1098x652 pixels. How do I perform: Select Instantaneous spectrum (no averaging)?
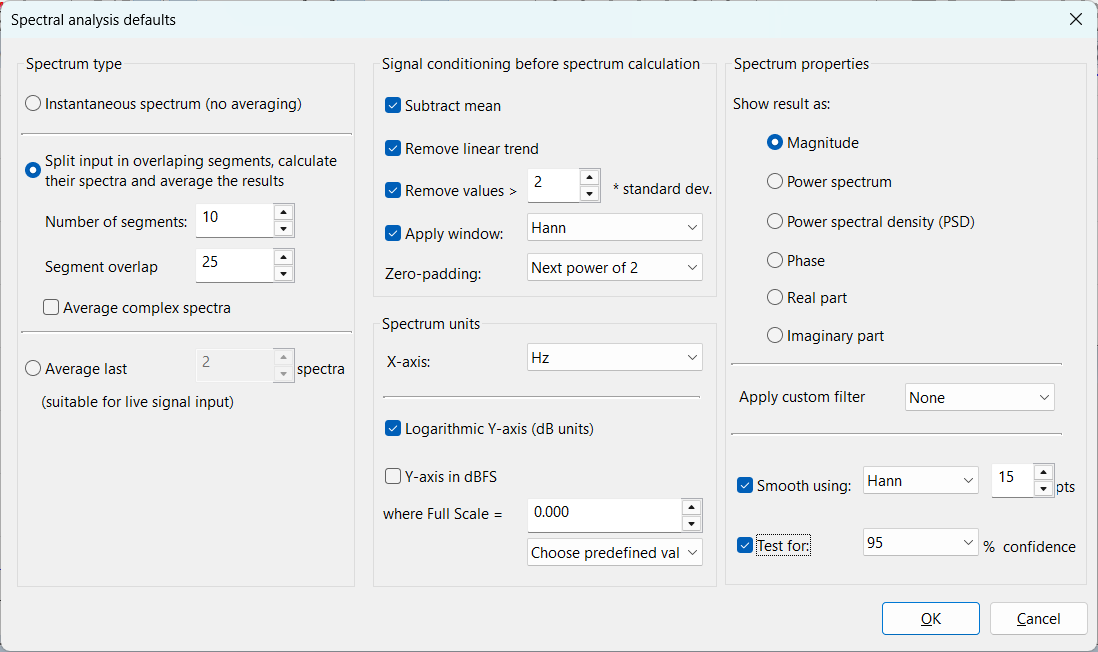[x=34, y=104]
